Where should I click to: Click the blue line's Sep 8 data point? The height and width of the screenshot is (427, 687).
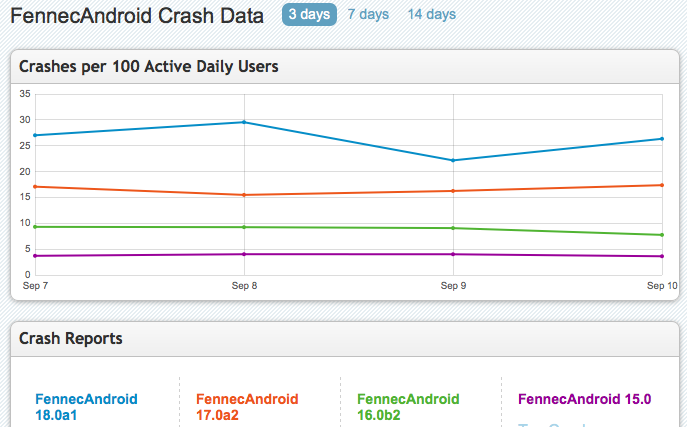[x=245, y=122]
